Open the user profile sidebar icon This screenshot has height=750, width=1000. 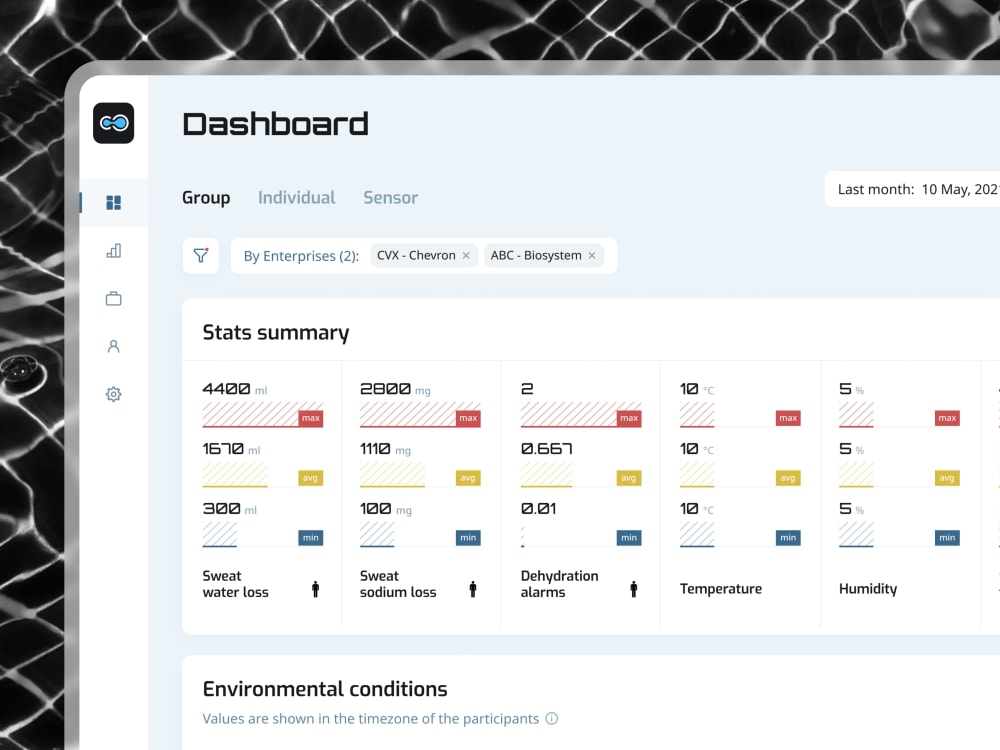coord(114,346)
